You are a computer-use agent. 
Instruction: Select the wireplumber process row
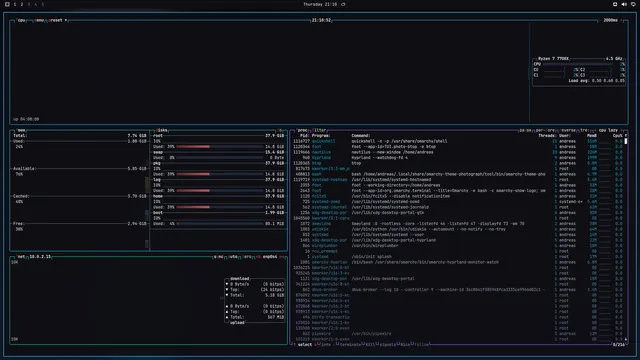[458, 246]
